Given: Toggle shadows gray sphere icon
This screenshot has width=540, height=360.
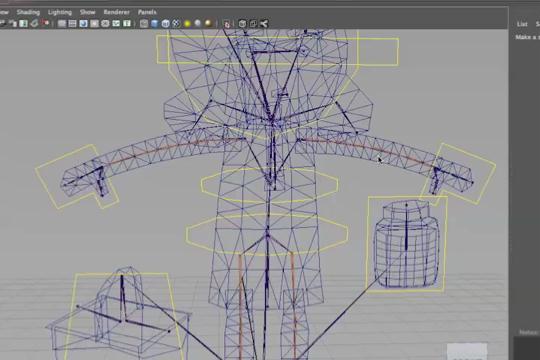Looking at the screenshot, I should coord(198,23).
